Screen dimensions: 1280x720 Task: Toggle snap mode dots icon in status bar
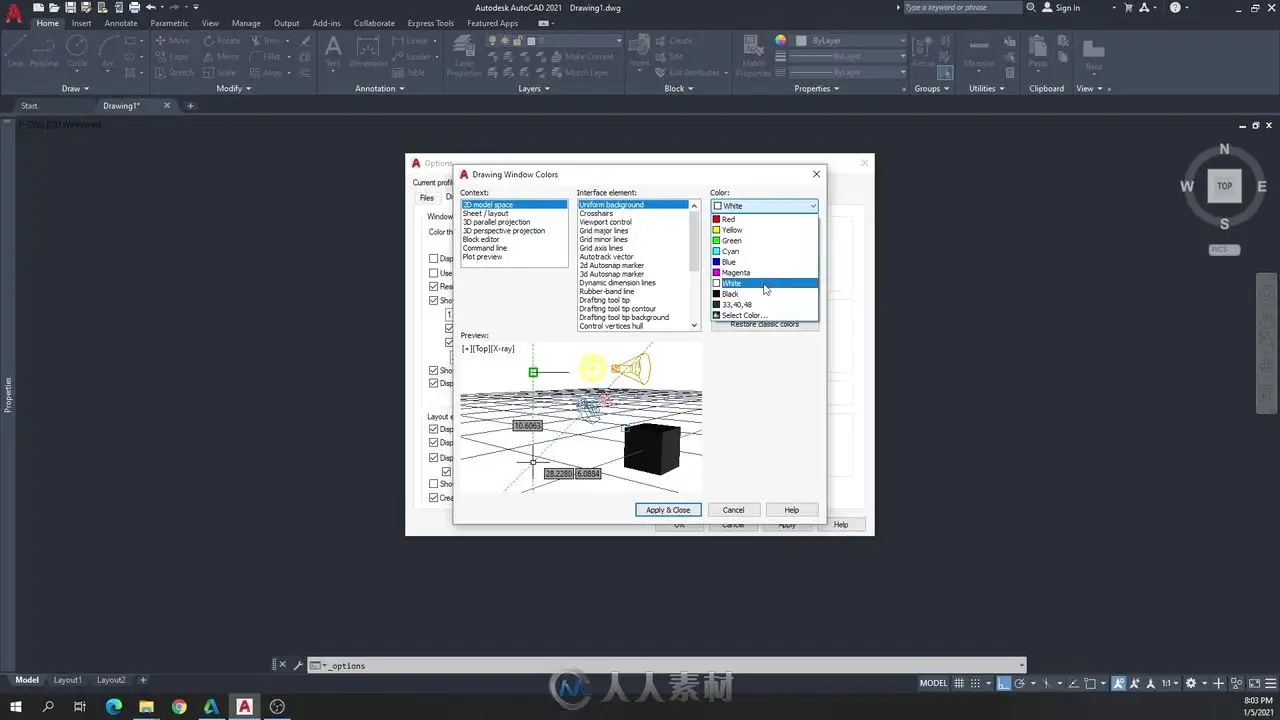(x=977, y=683)
